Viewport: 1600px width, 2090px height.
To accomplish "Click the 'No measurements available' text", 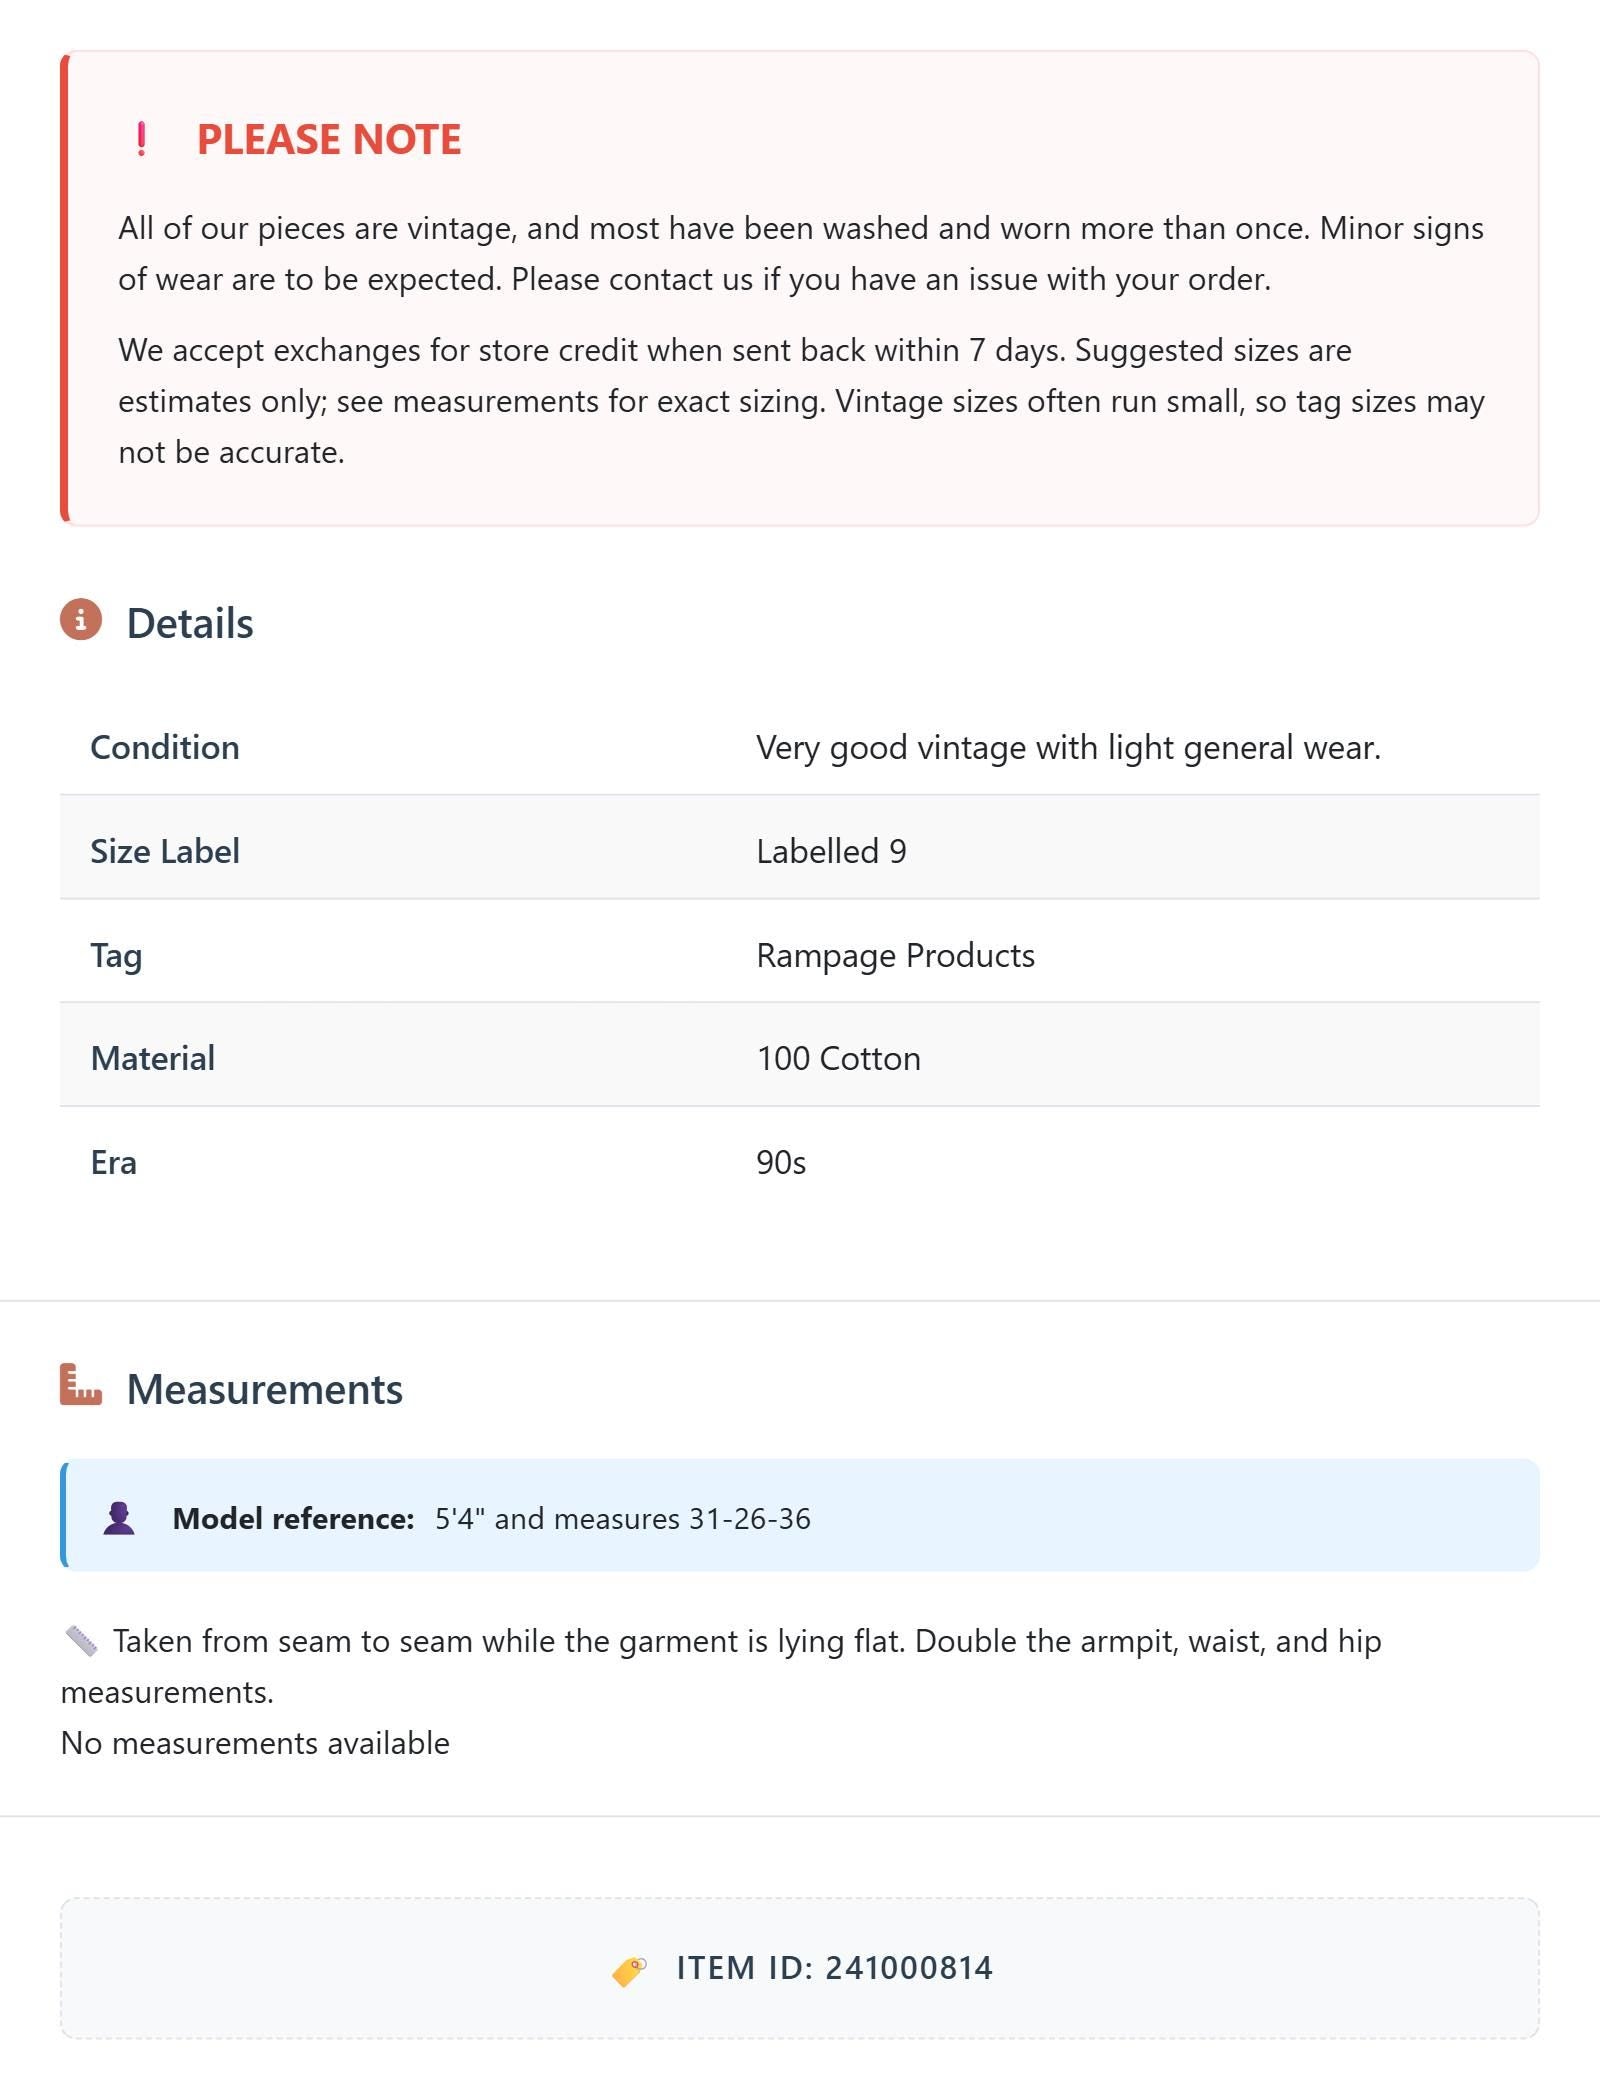I will [x=255, y=1743].
